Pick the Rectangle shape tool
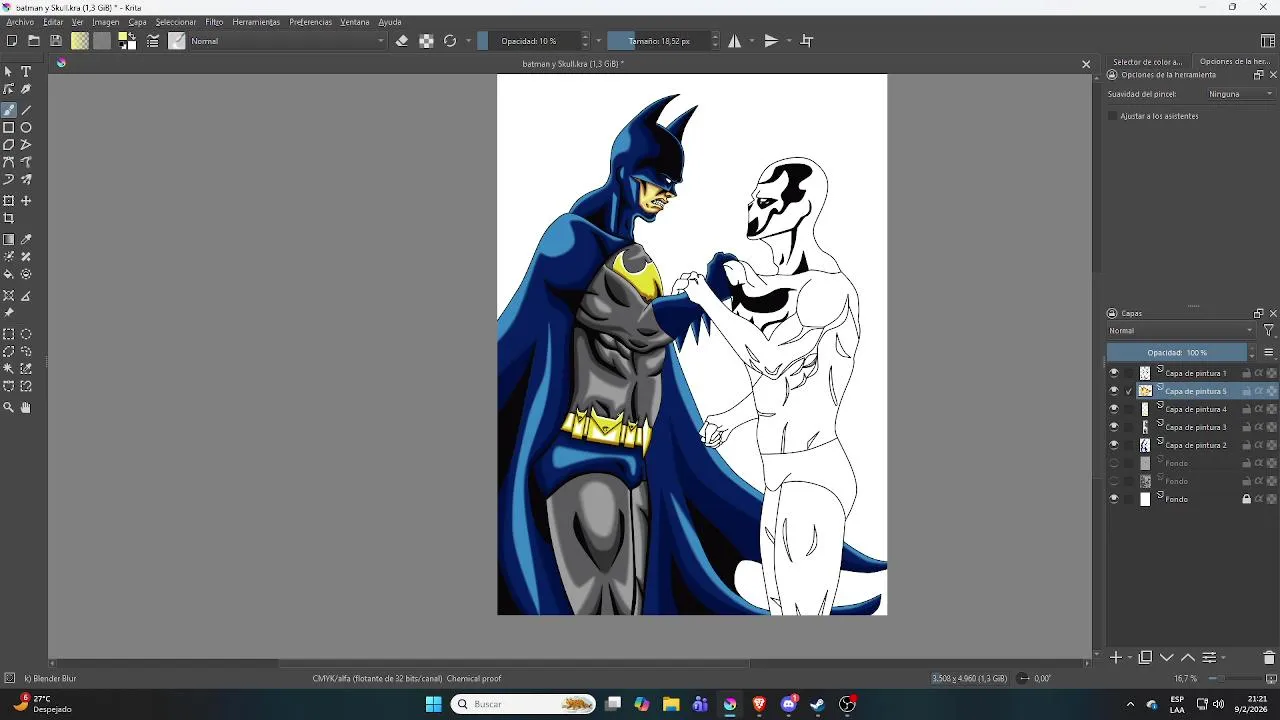The image size is (1280, 720). 9,127
